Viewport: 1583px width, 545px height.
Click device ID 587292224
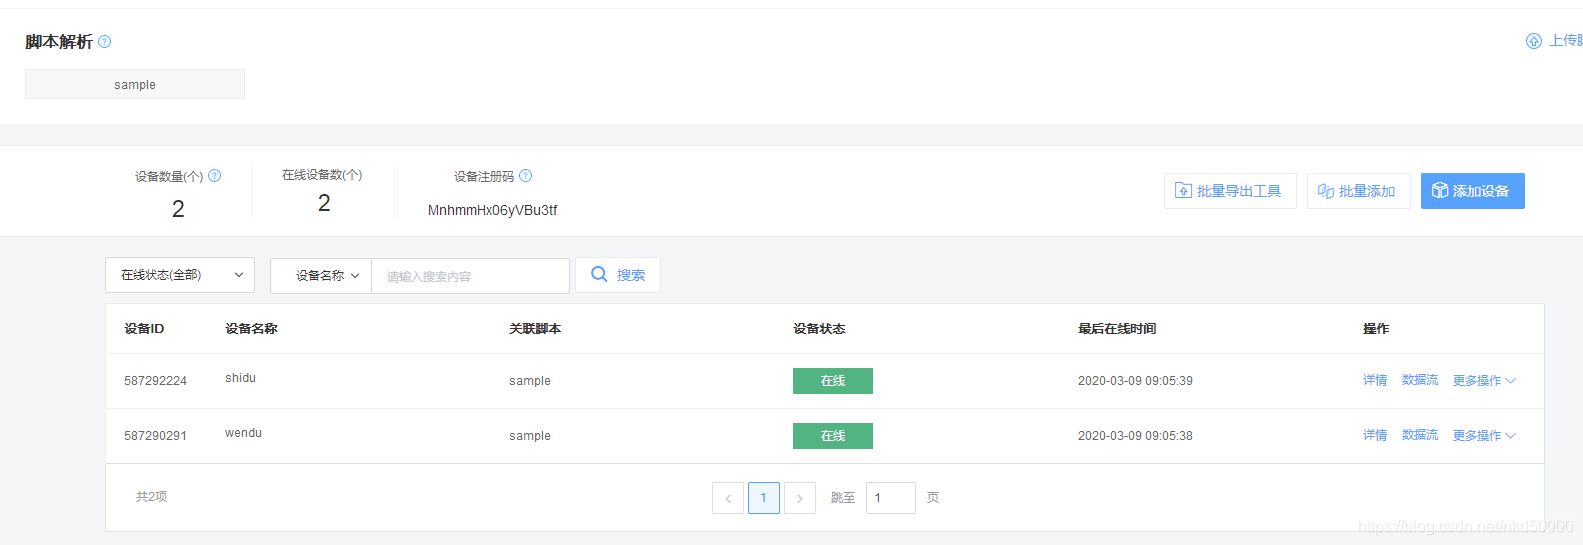click(155, 381)
